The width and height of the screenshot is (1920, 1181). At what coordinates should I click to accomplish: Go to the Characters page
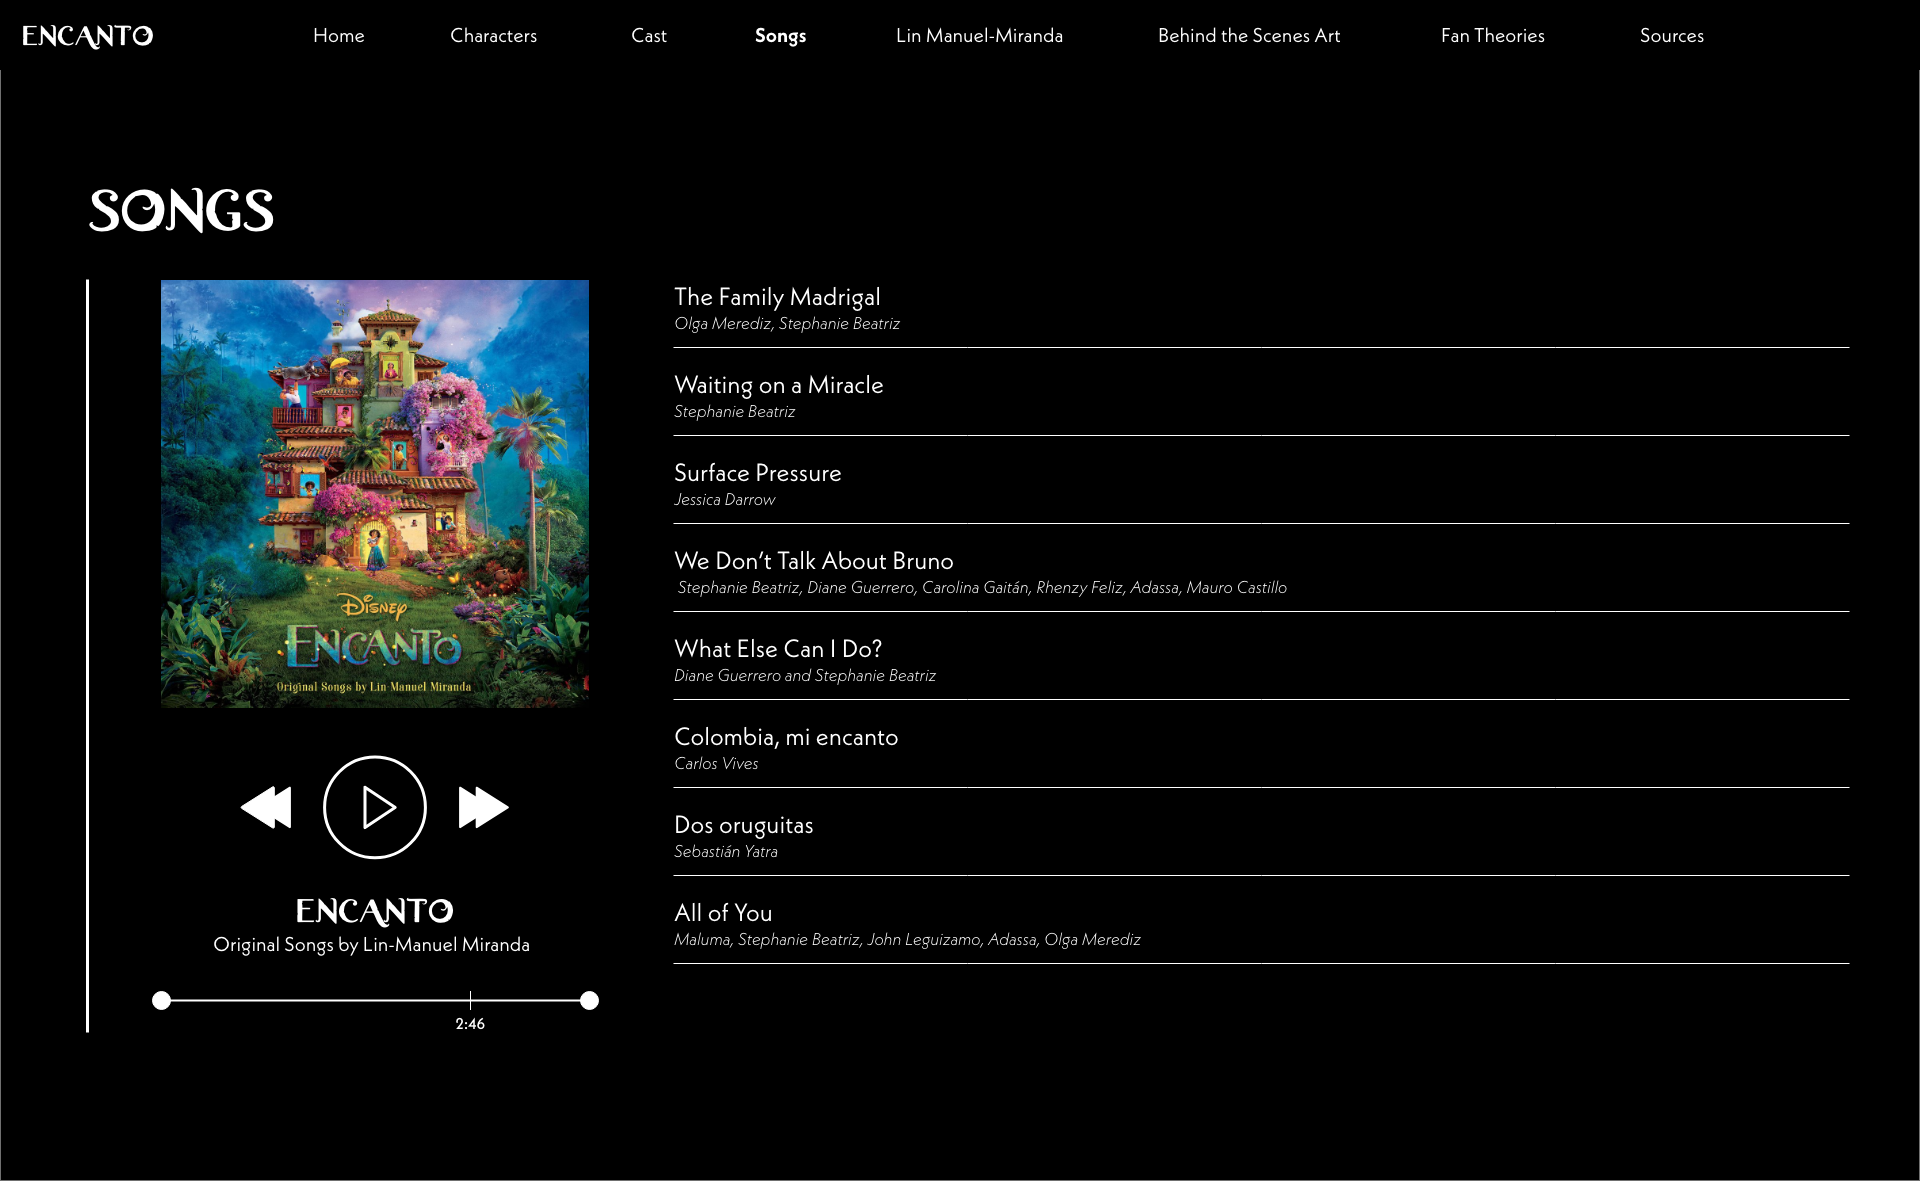[x=493, y=36]
